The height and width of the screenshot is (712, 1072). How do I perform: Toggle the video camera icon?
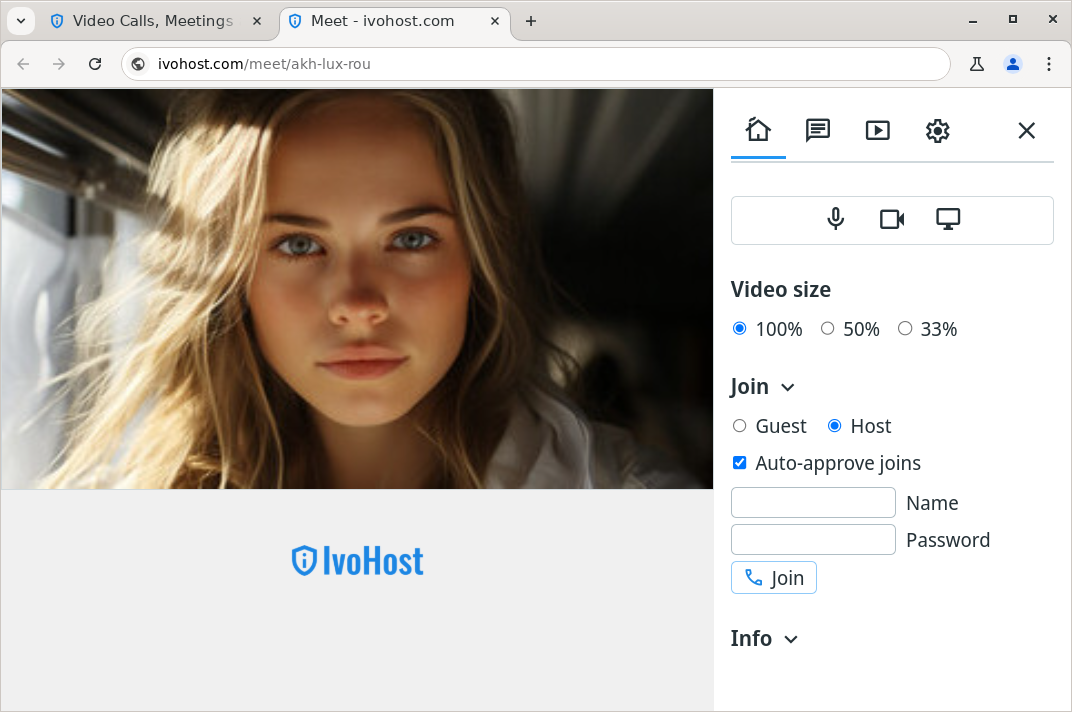892,219
